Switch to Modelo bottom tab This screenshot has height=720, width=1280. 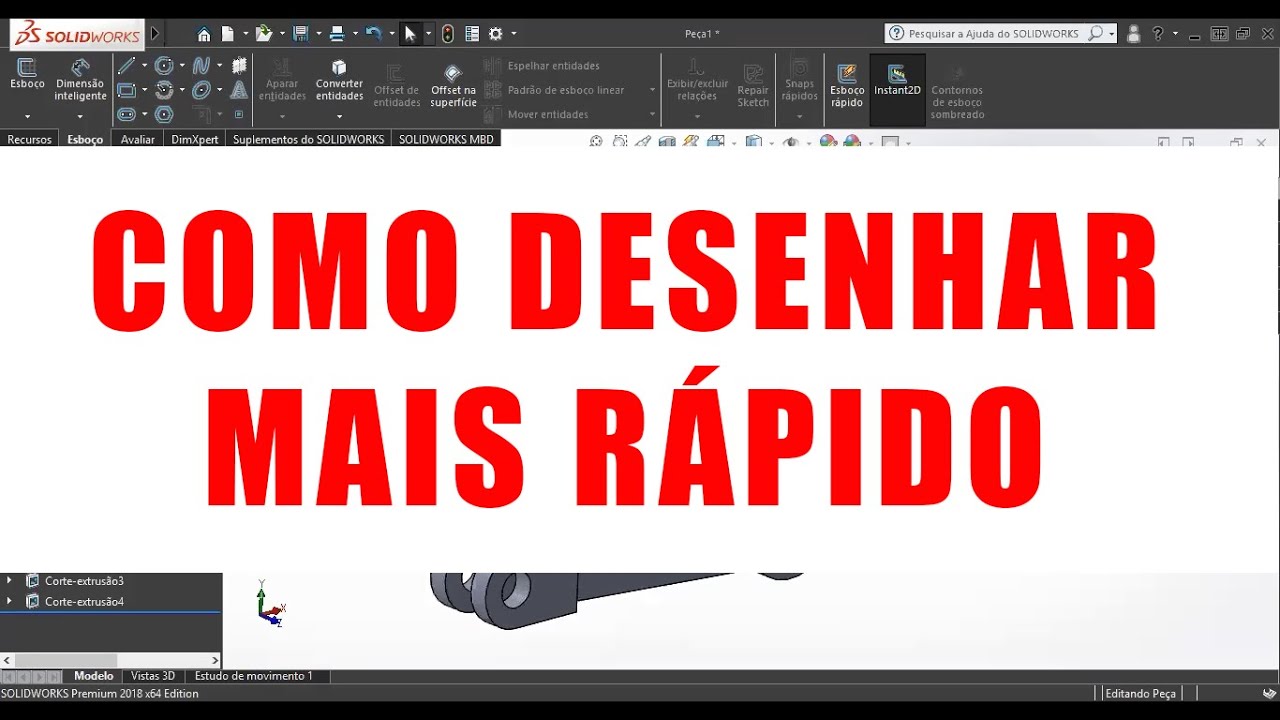(94, 676)
